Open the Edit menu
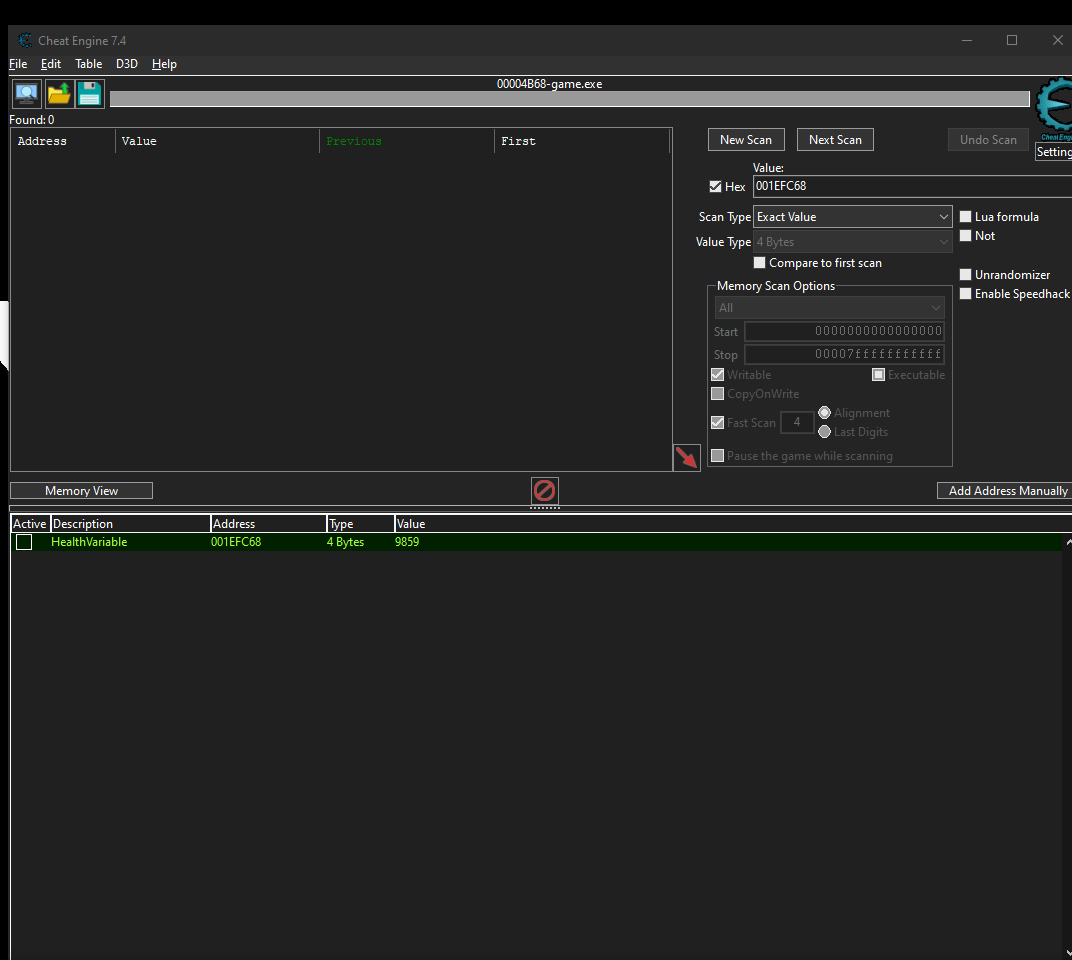 tap(51, 64)
